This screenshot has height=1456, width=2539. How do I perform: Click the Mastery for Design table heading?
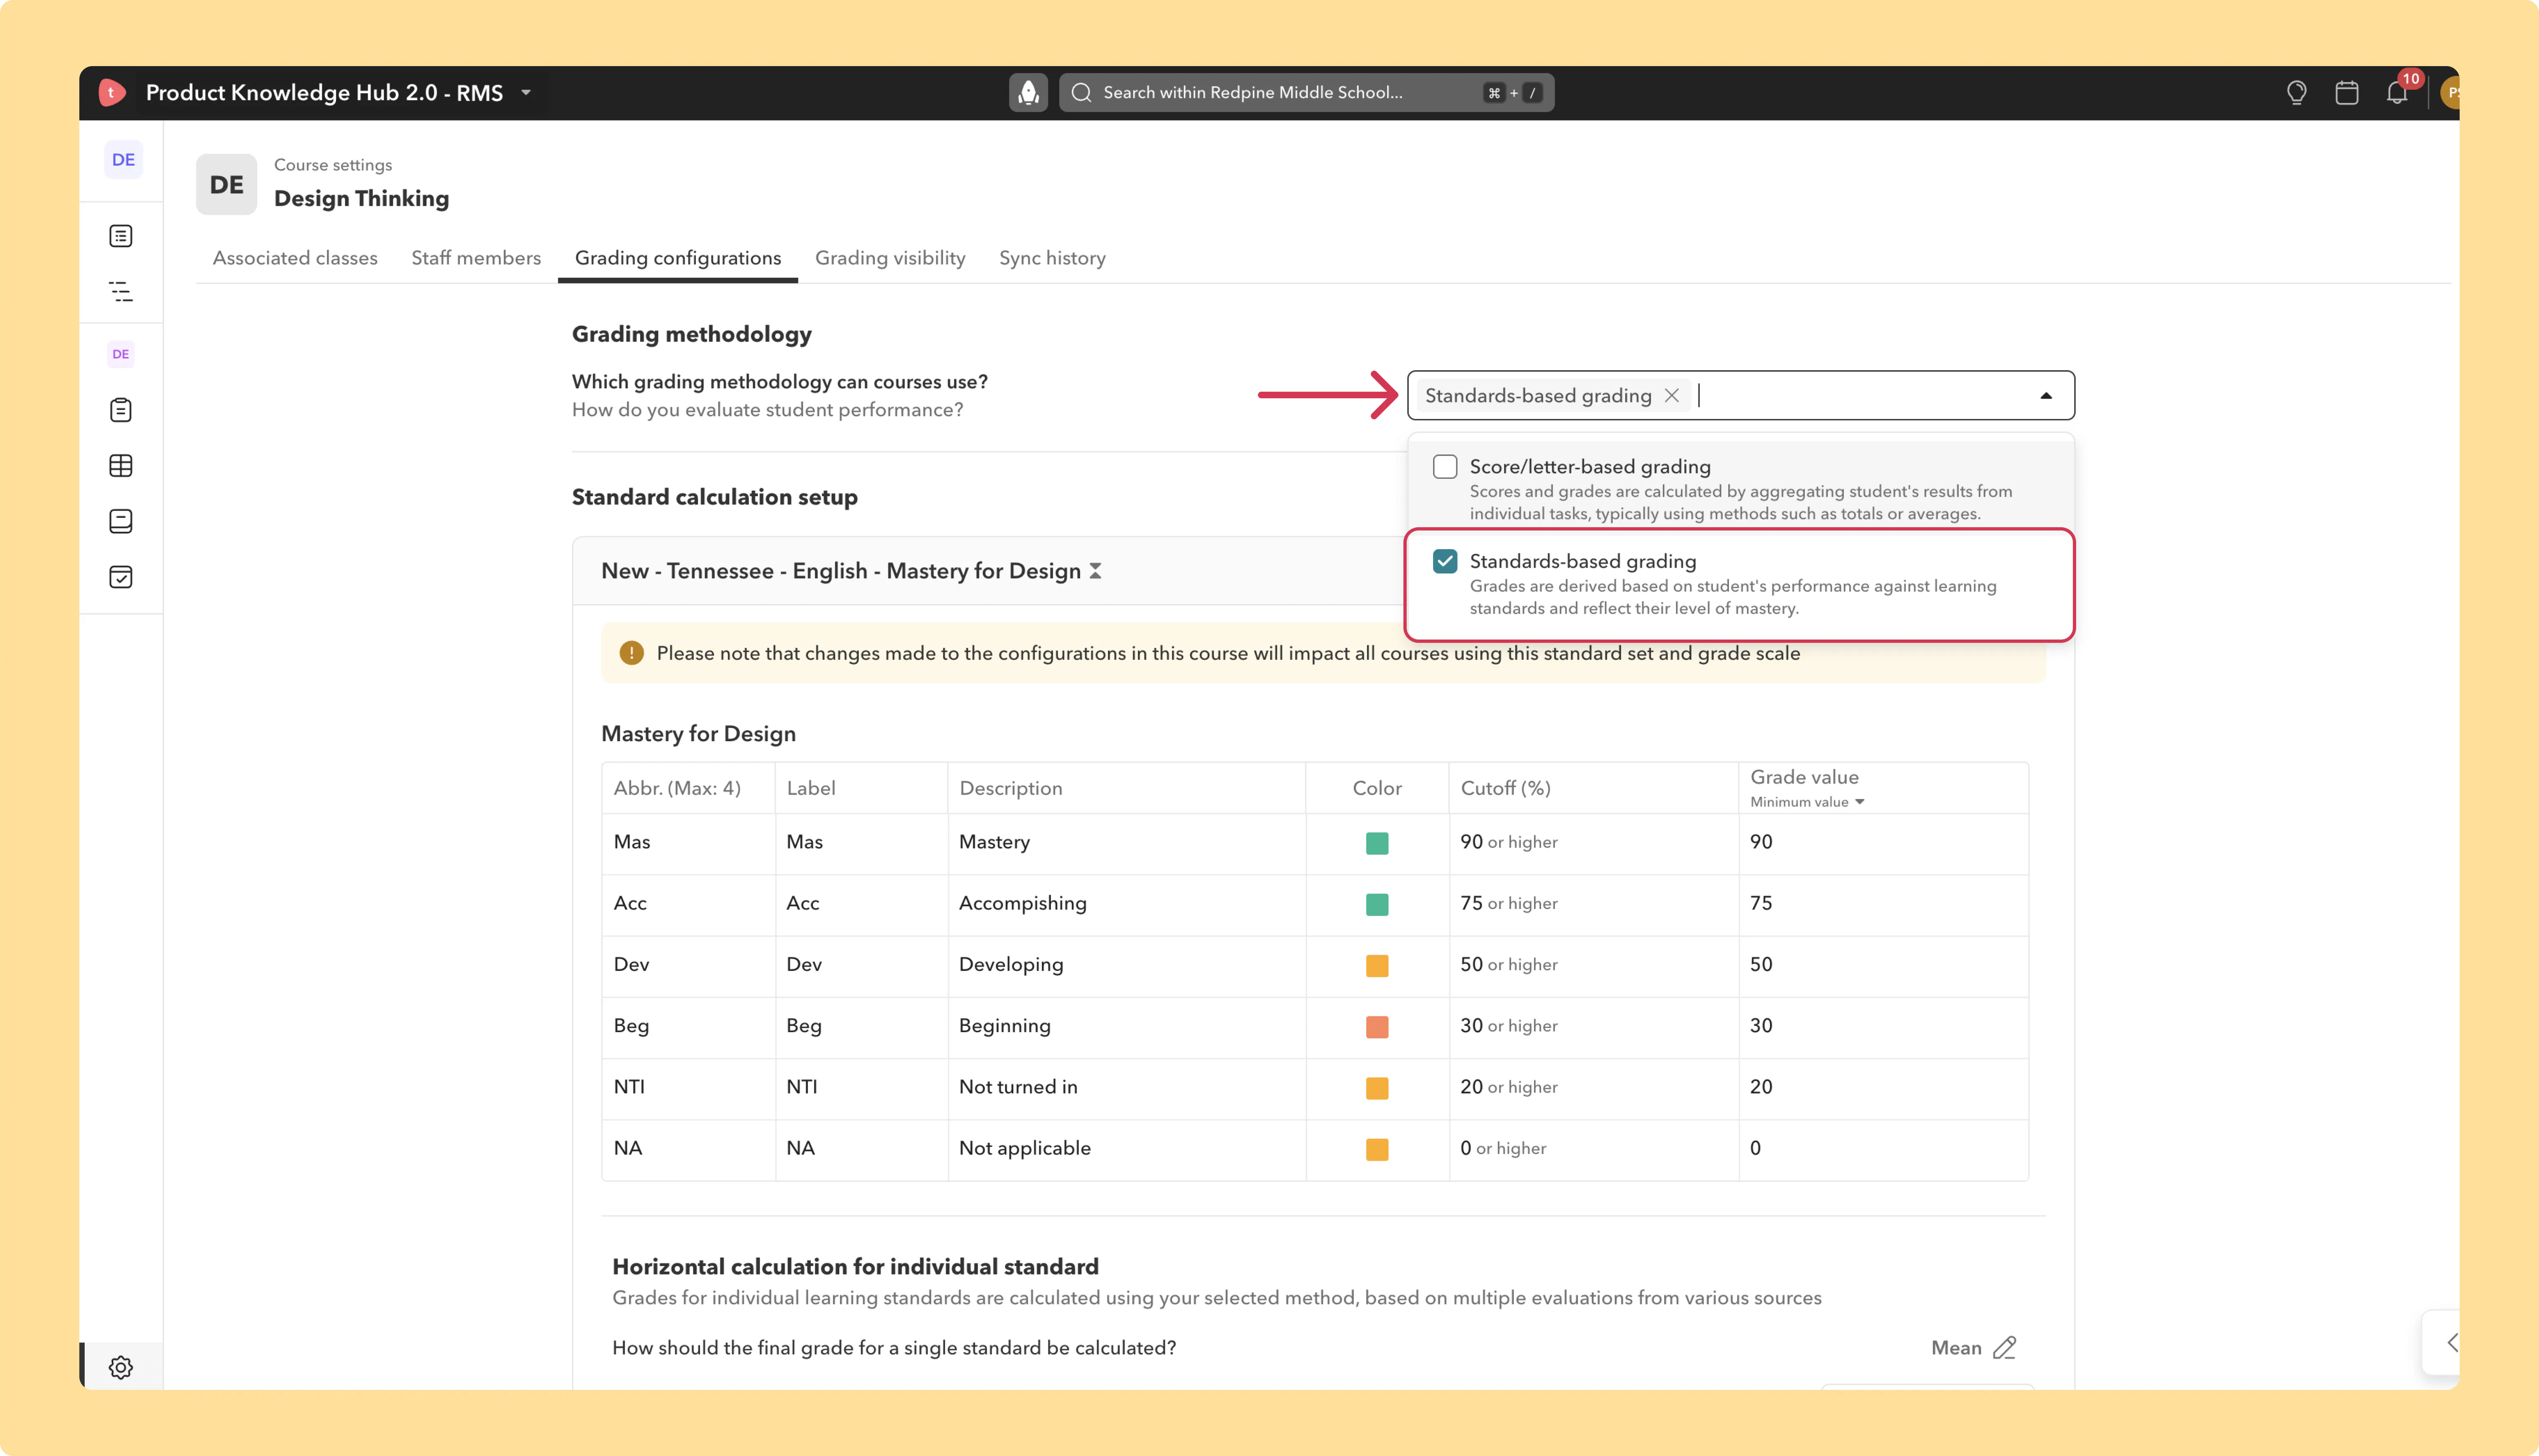click(698, 734)
